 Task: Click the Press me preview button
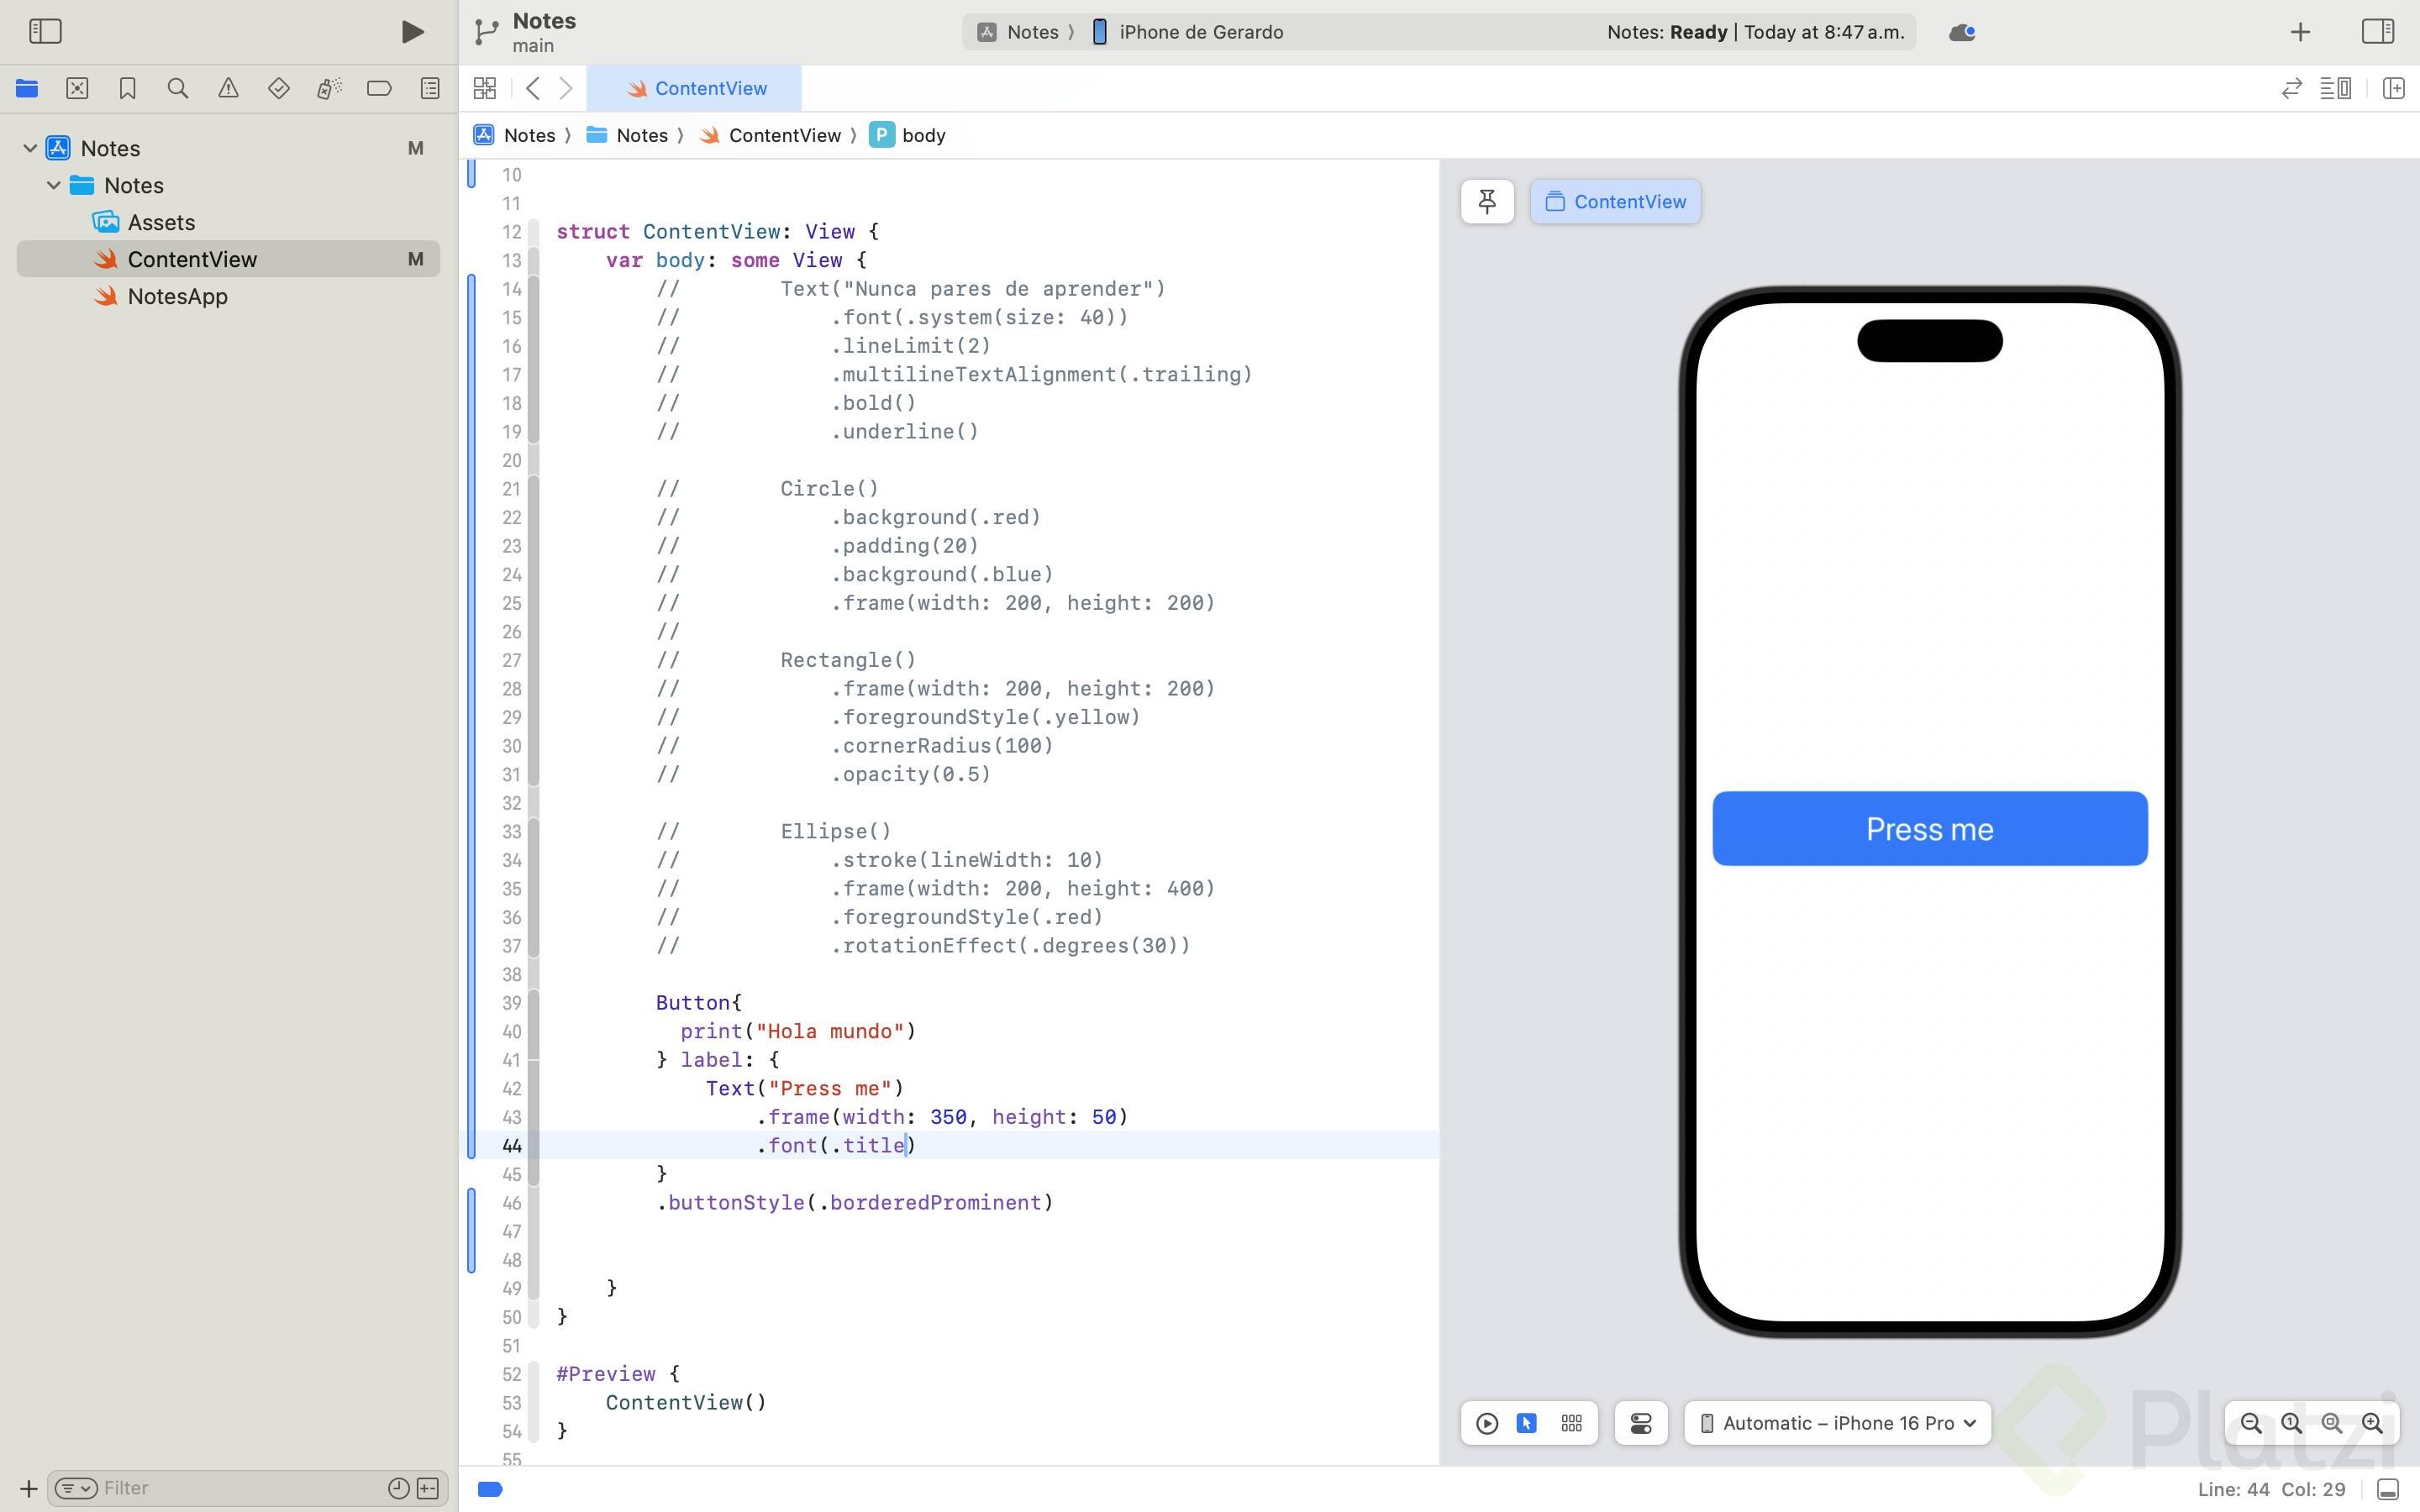pyautogui.click(x=1929, y=829)
